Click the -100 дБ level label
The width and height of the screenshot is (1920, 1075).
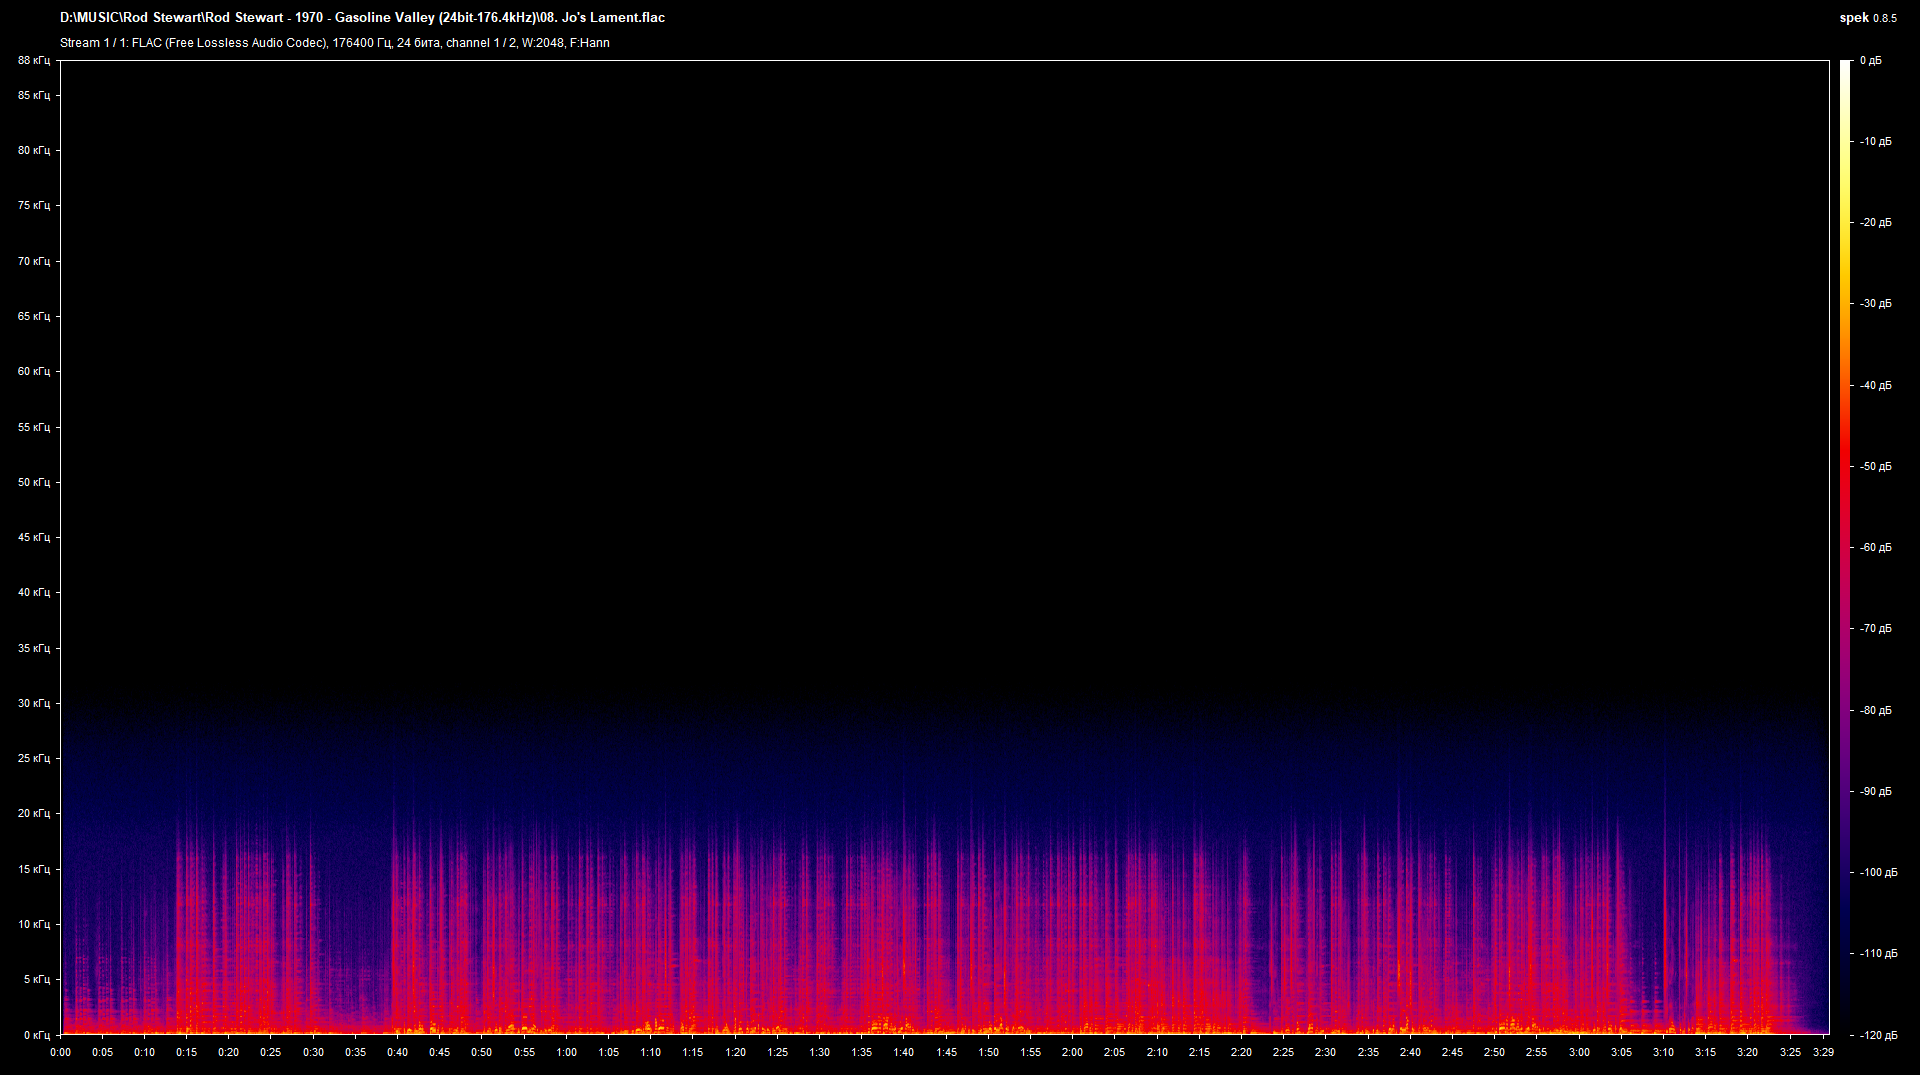(1878, 872)
